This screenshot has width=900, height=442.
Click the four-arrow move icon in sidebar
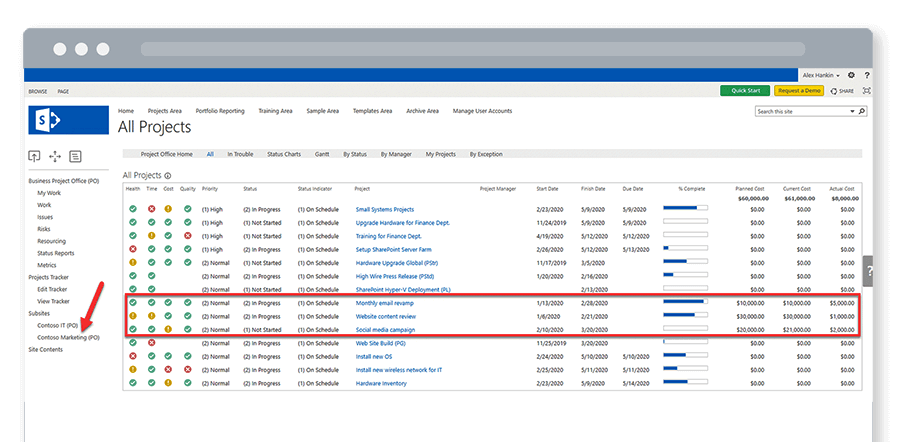(55, 156)
